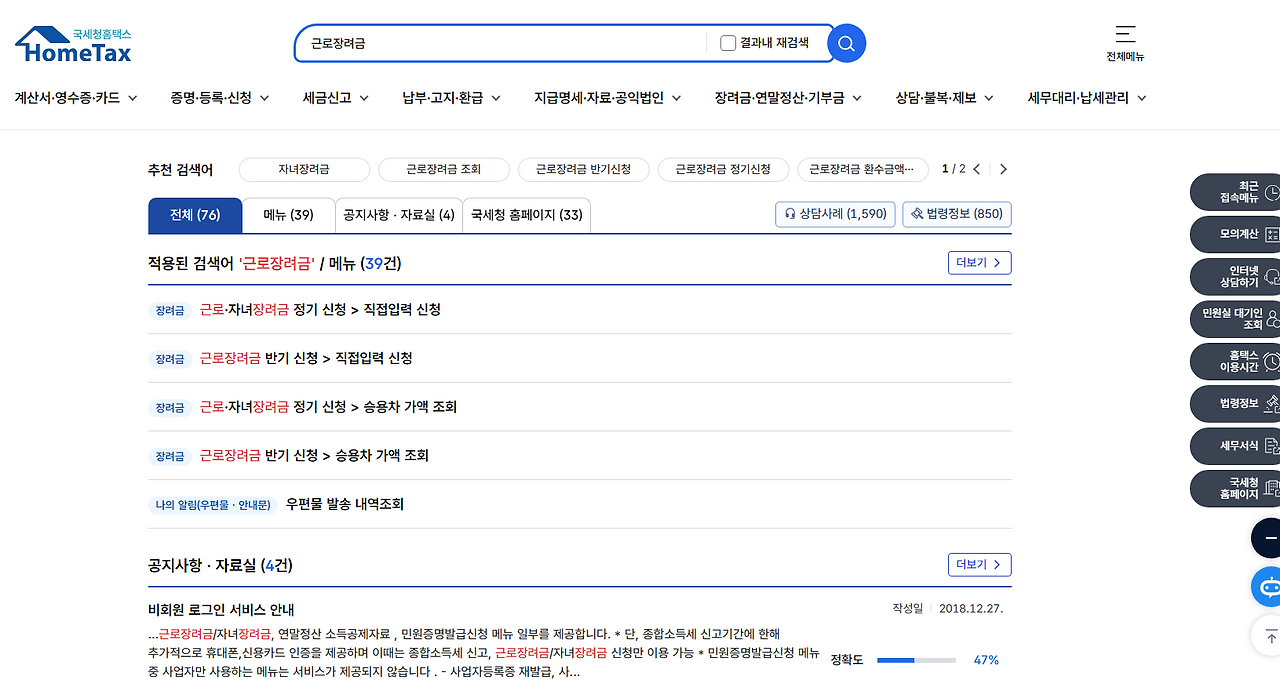Go to next 추천 검색어 page arrow
The width and height of the screenshot is (1280, 680).
coord(1003,170)
